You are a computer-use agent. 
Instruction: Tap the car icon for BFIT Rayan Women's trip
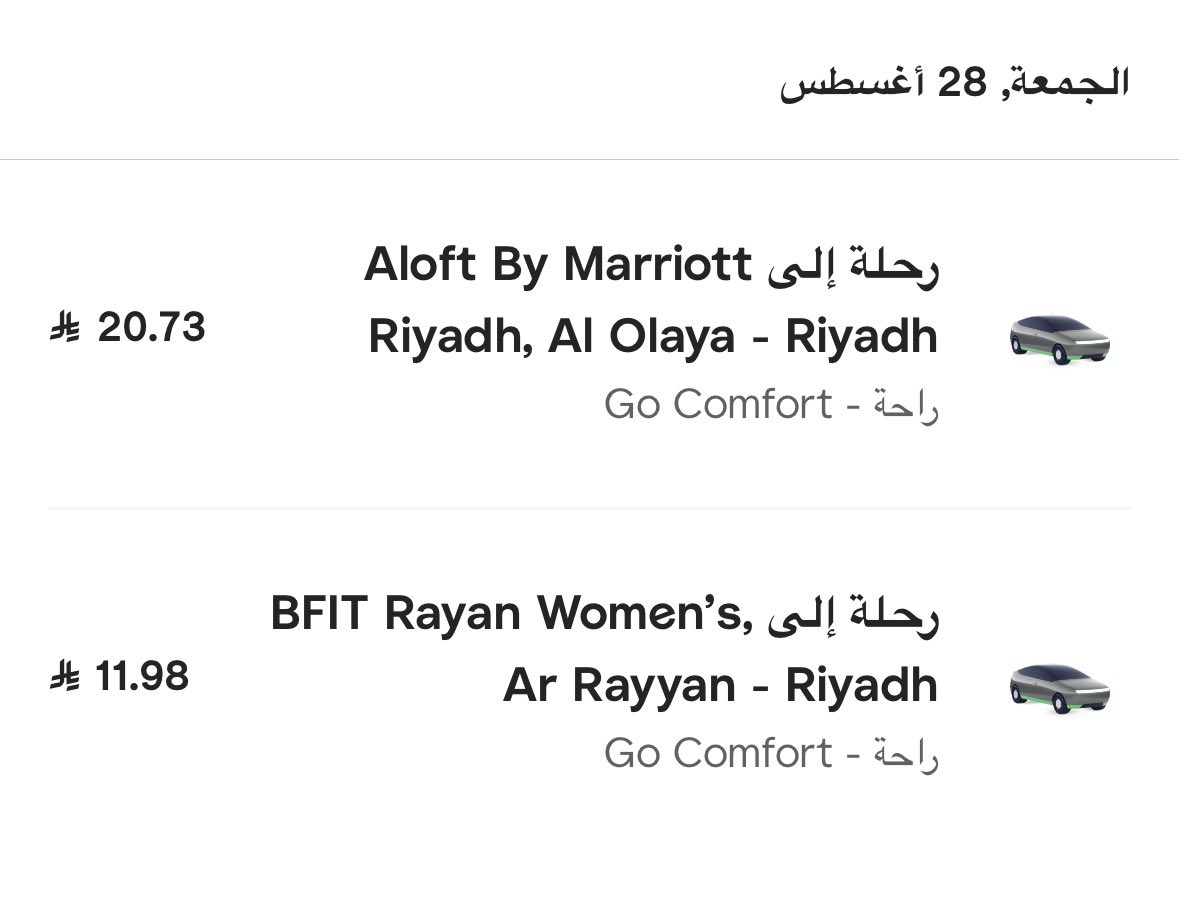click(1059, 689)
